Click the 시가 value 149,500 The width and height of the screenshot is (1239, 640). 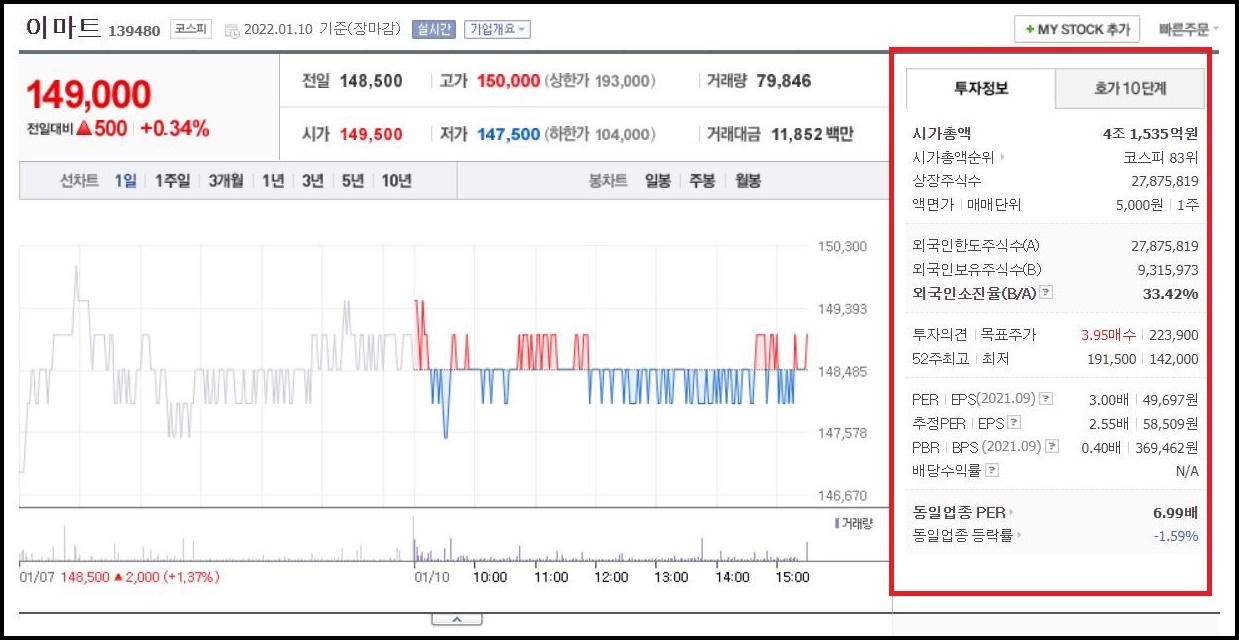(371, 134)
